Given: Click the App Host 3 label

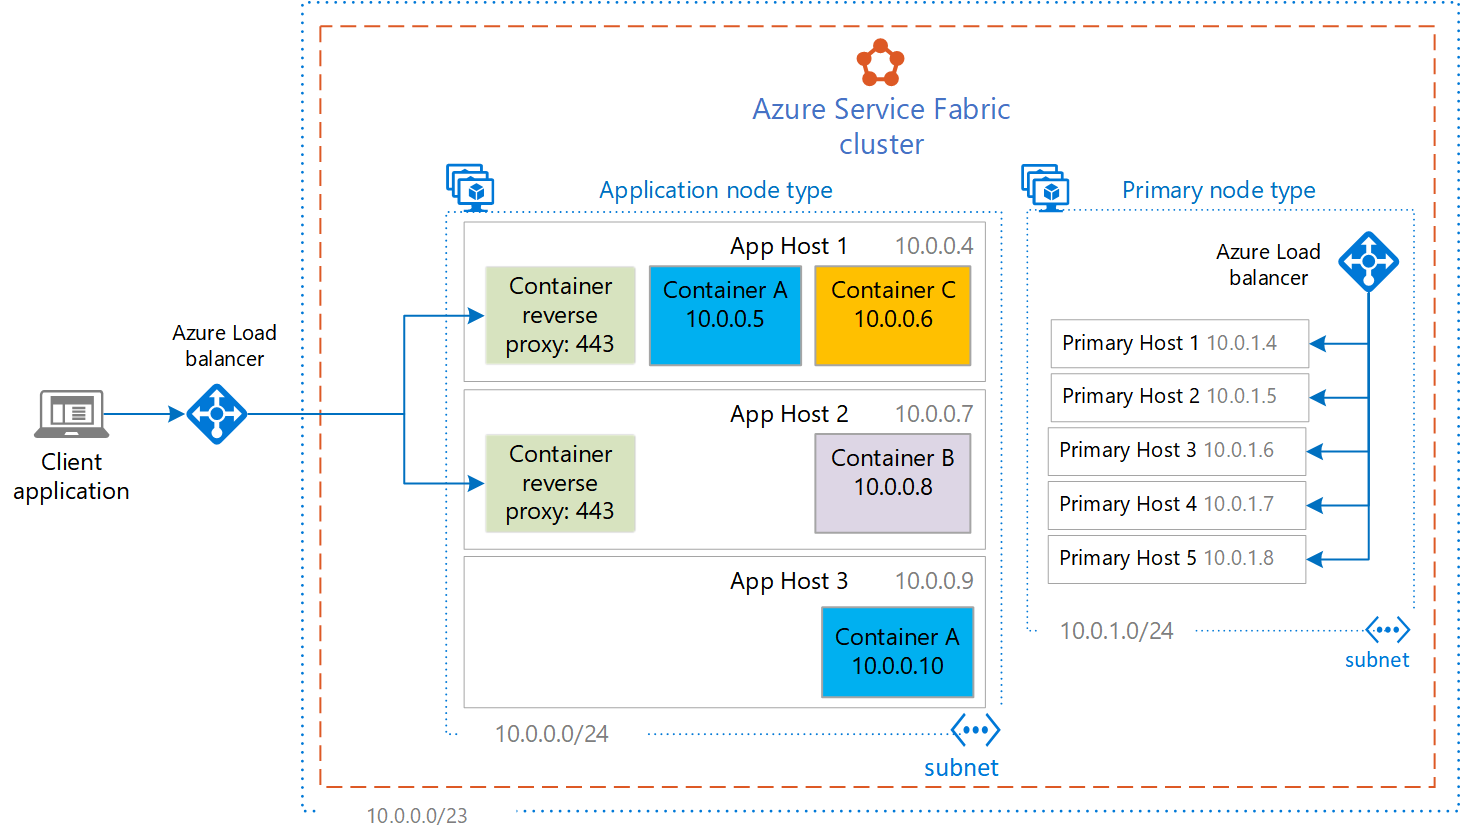Looking at the screenshot, I should point(789,581).
